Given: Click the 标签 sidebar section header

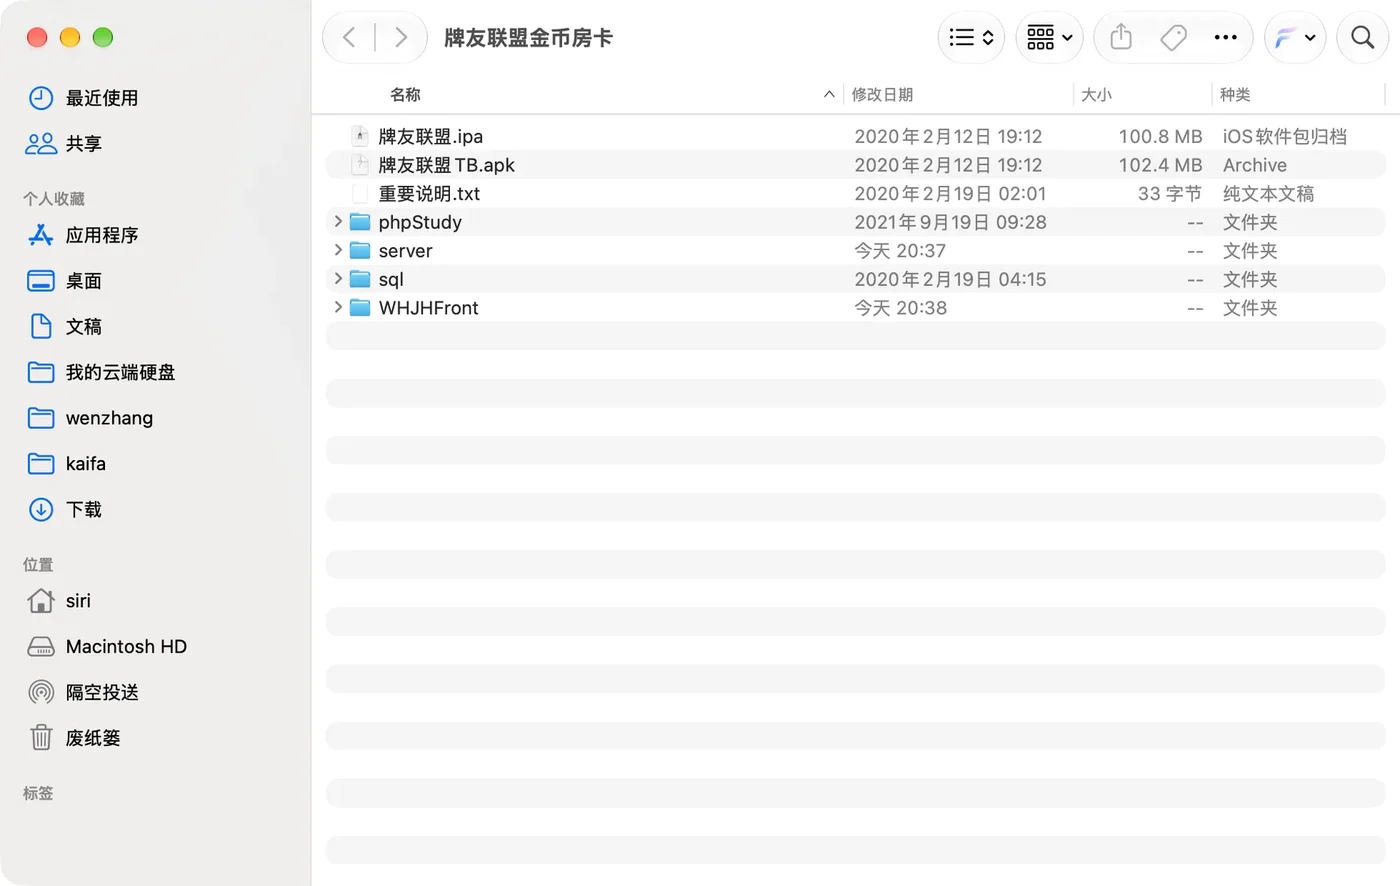Looking at the screenshot, I should pos(38,793).
